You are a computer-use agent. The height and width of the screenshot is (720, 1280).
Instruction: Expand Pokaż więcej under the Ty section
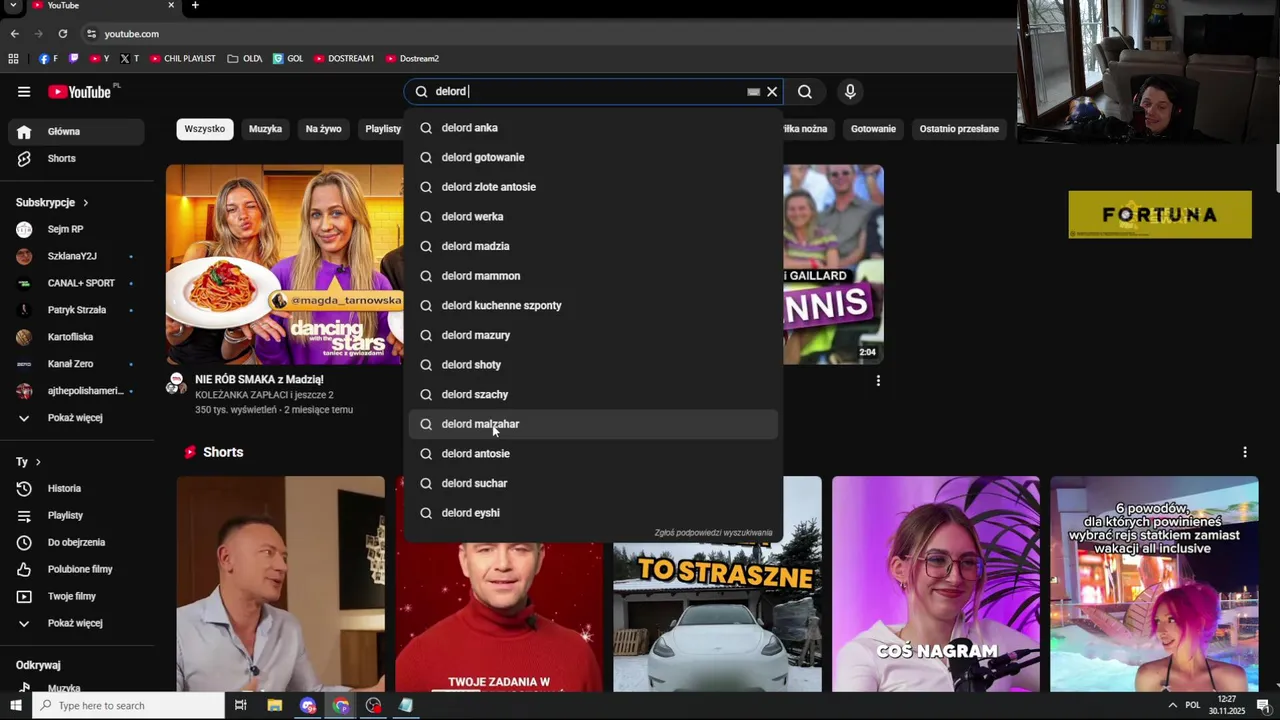(76, 623)
